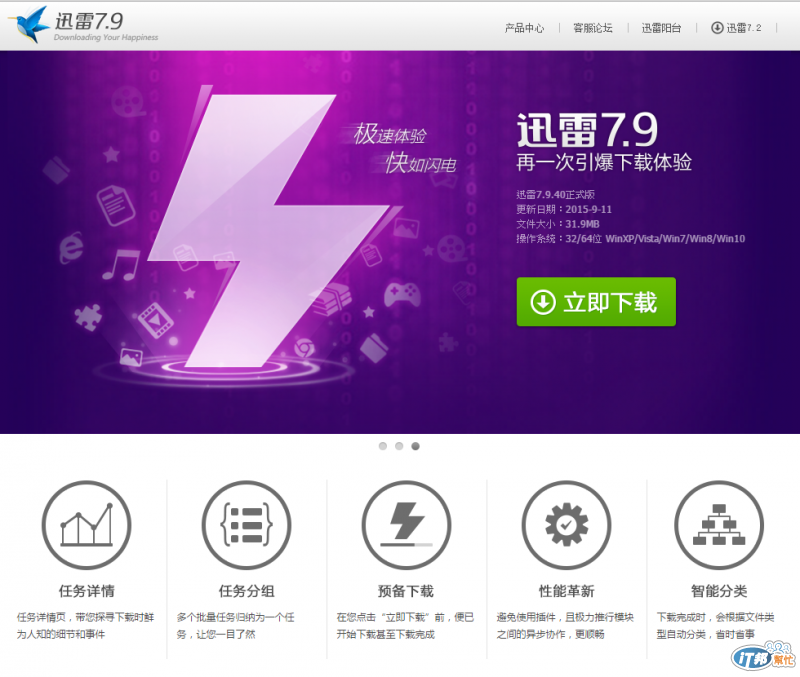This screenshot has width=800, height=677.
Task: Click the 任务详情 description paragraph
Action: point(85,625)
